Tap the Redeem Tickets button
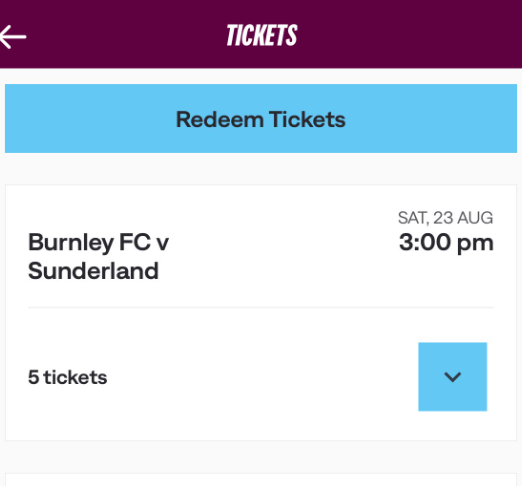Viewport: 522px width, 486px height. 261,119
